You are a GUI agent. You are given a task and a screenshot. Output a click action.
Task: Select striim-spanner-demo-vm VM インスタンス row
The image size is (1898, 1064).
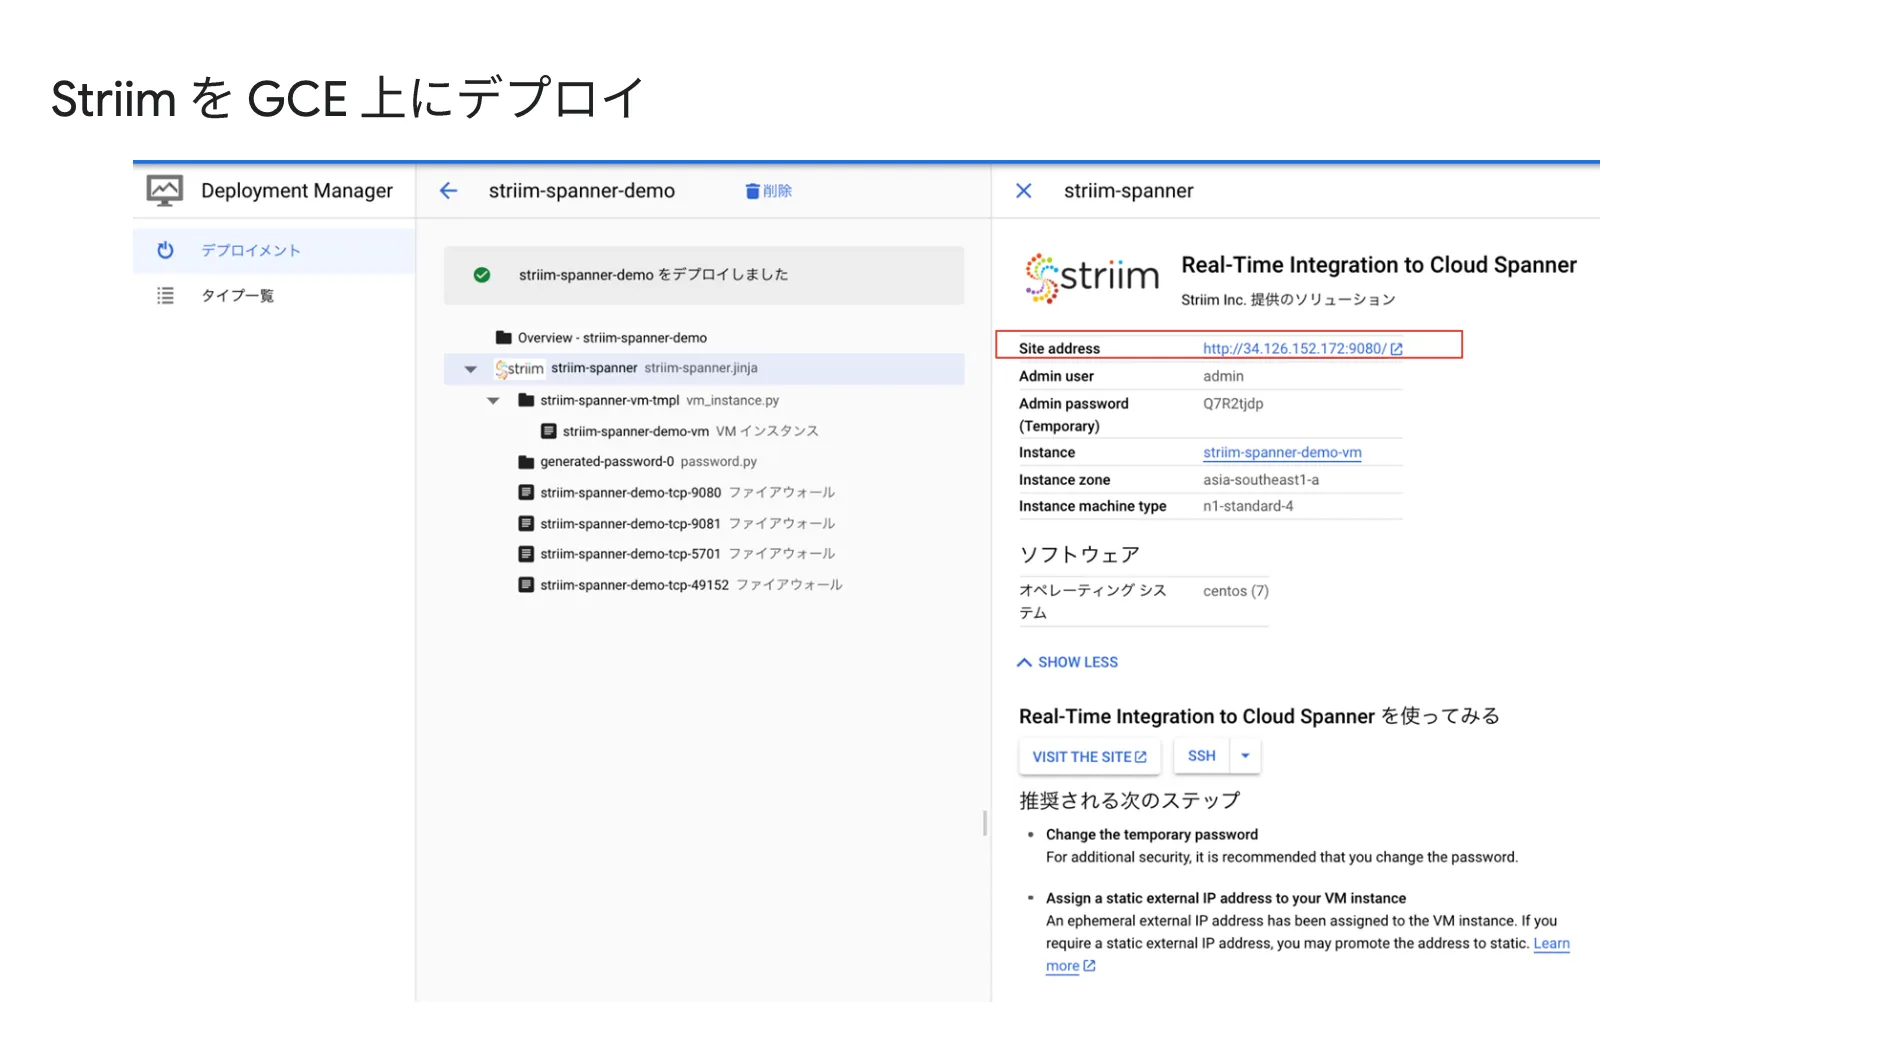click(704, 431)
